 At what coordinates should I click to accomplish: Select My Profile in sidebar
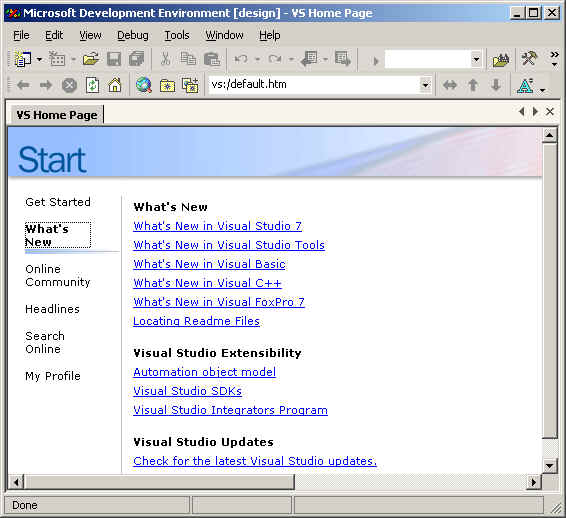[53, 376]
